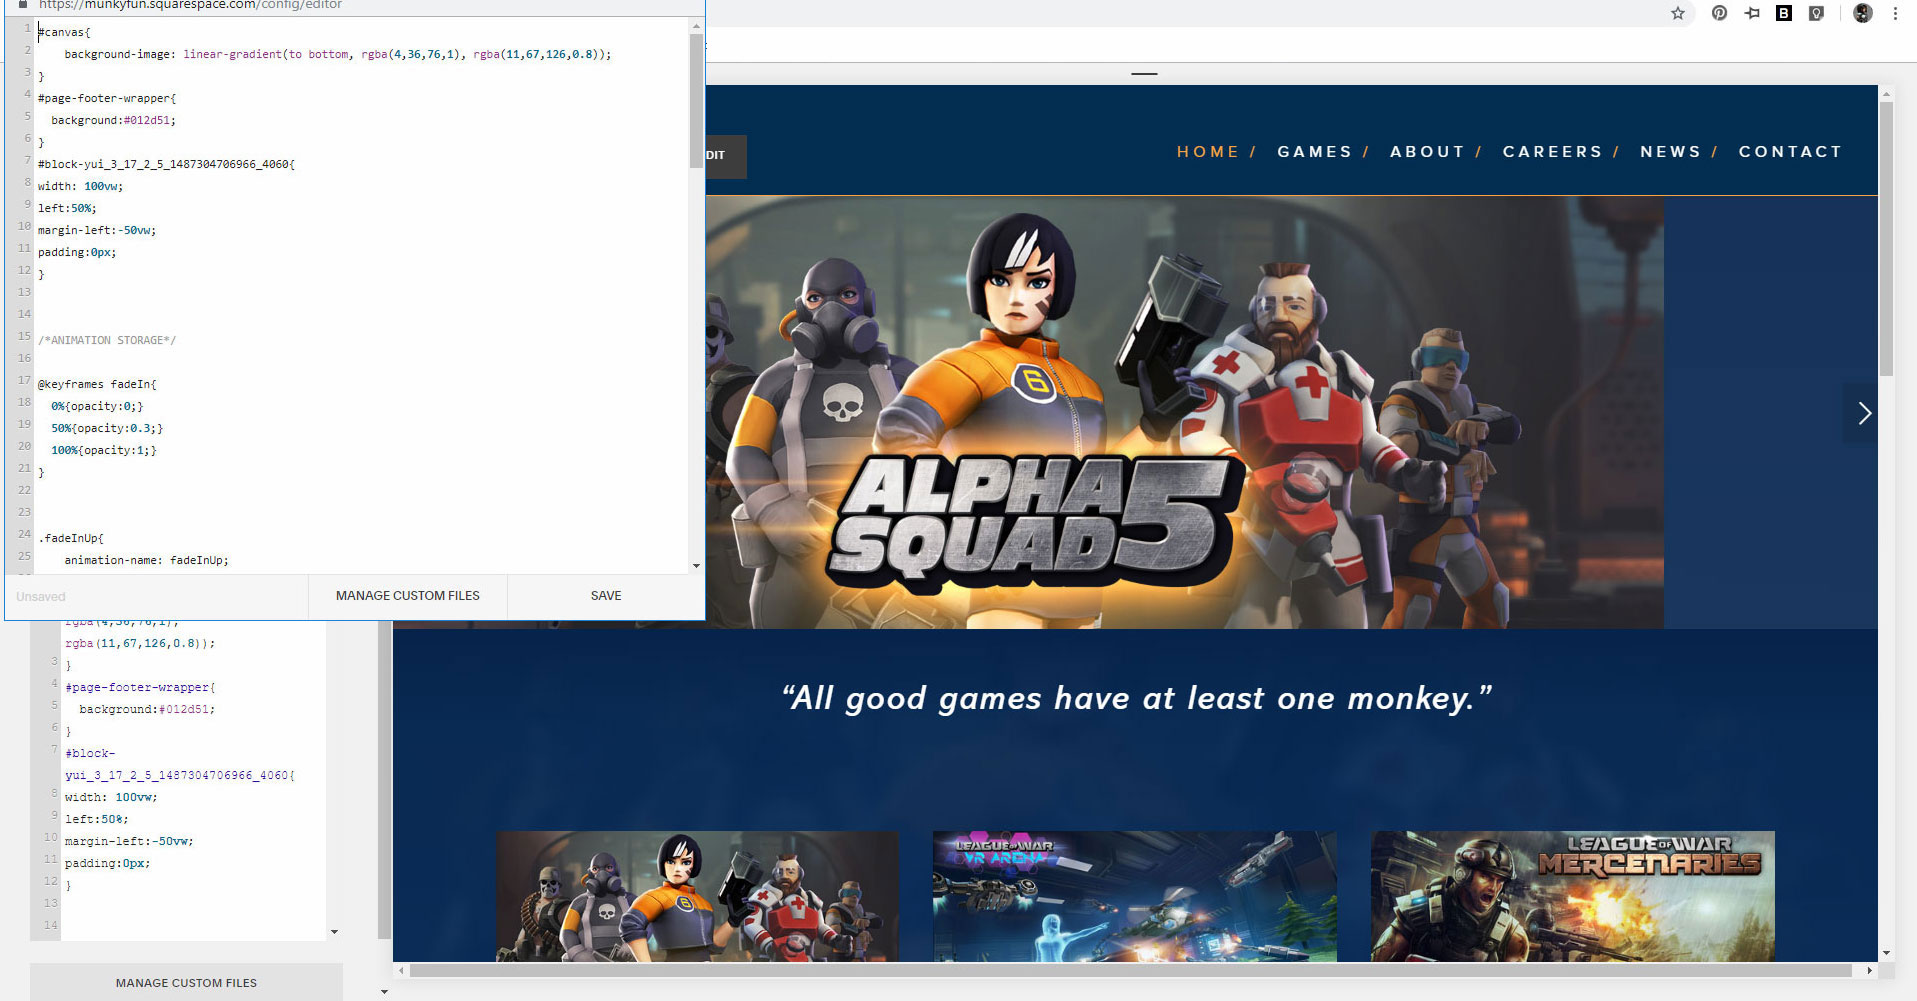1917x1001 pixels.
Task: Open the CONTACT navigation link
Action: 1790,152
